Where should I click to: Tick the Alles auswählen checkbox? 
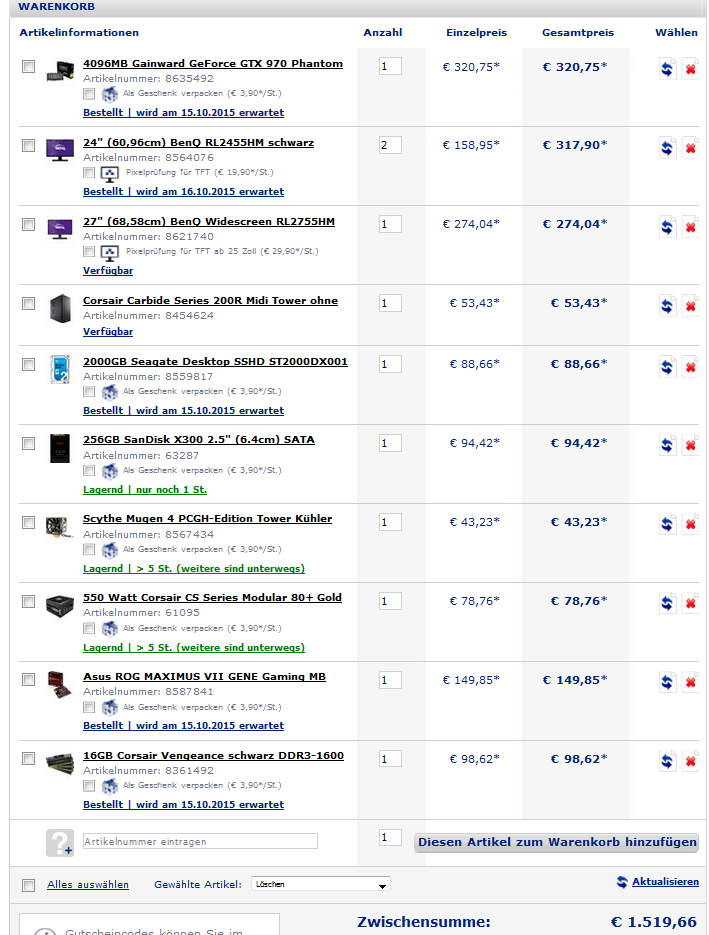(28, 885)
